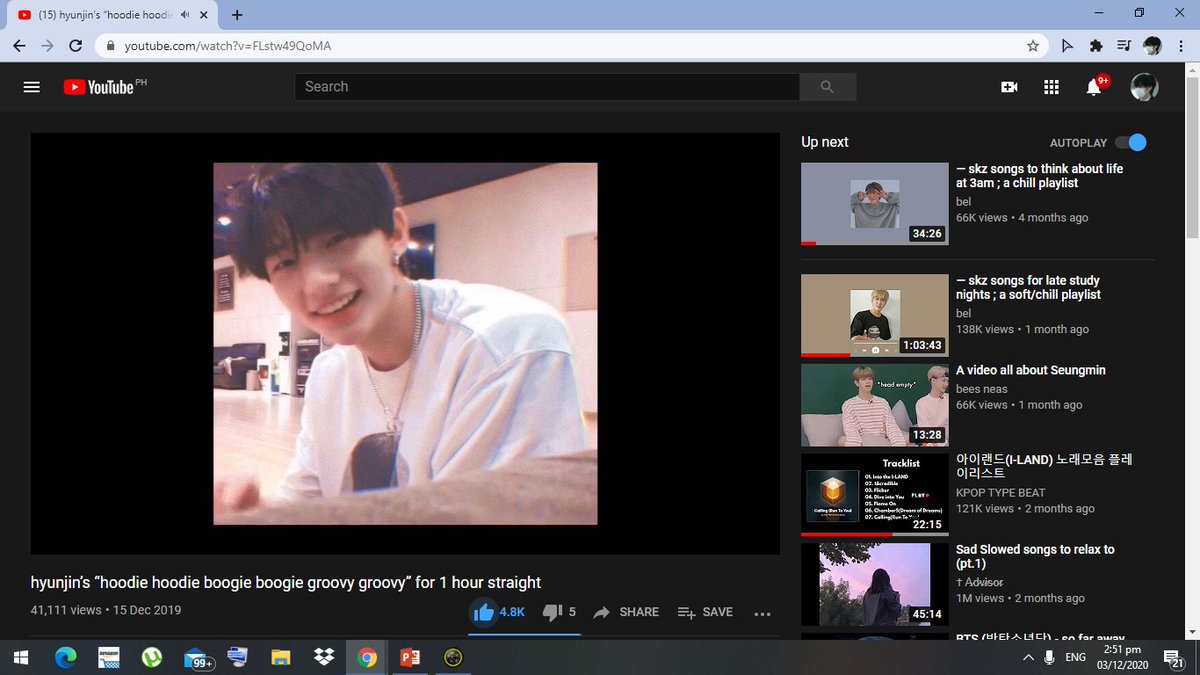Share the video using SHARE
The image size is (1200, 675).
click(626, 612)
